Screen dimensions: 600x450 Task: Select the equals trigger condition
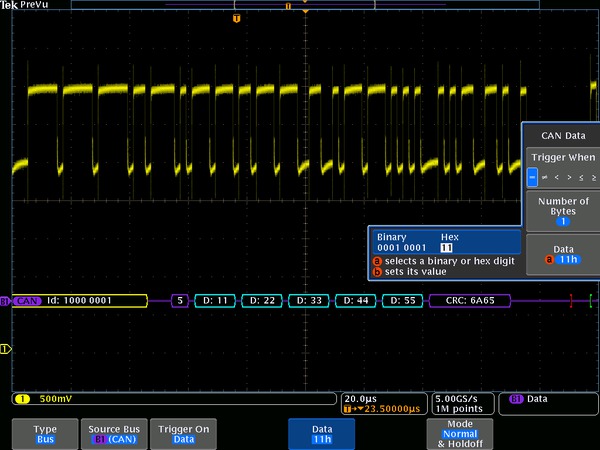(533, 178)
